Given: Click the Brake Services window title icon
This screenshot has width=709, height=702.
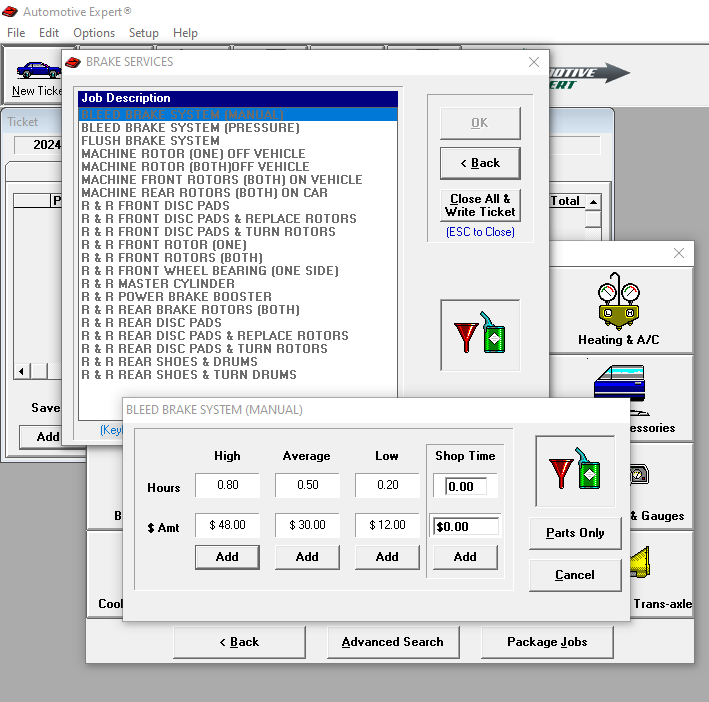Looking at the screenshot, I should tap(73, 62).
